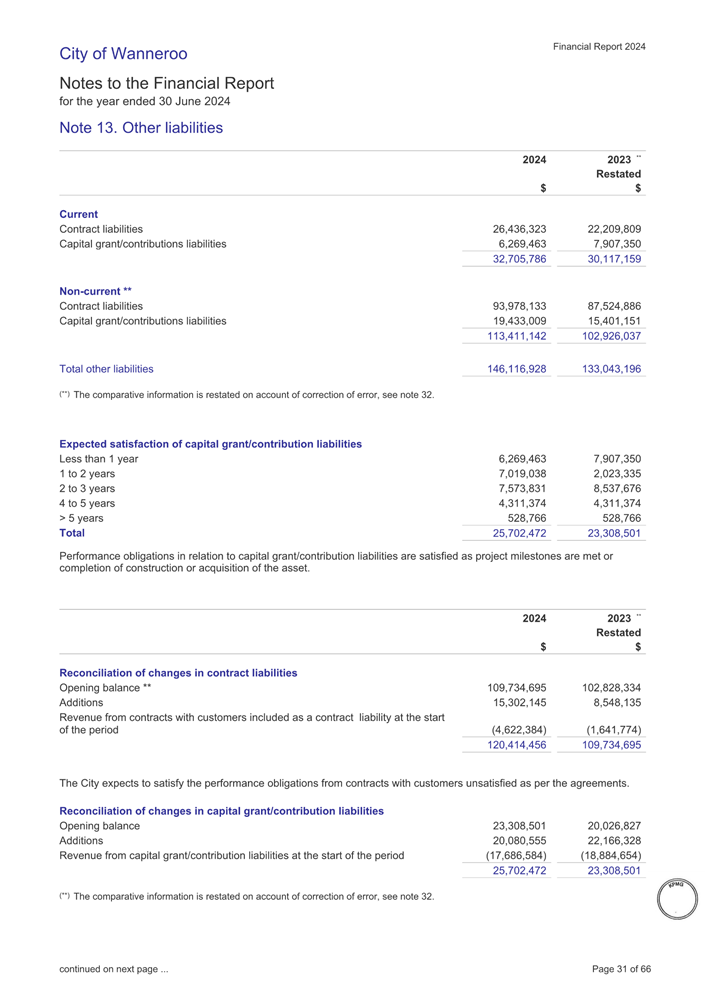
Task: Click the Non-current section heading
Action: [96, 292]
